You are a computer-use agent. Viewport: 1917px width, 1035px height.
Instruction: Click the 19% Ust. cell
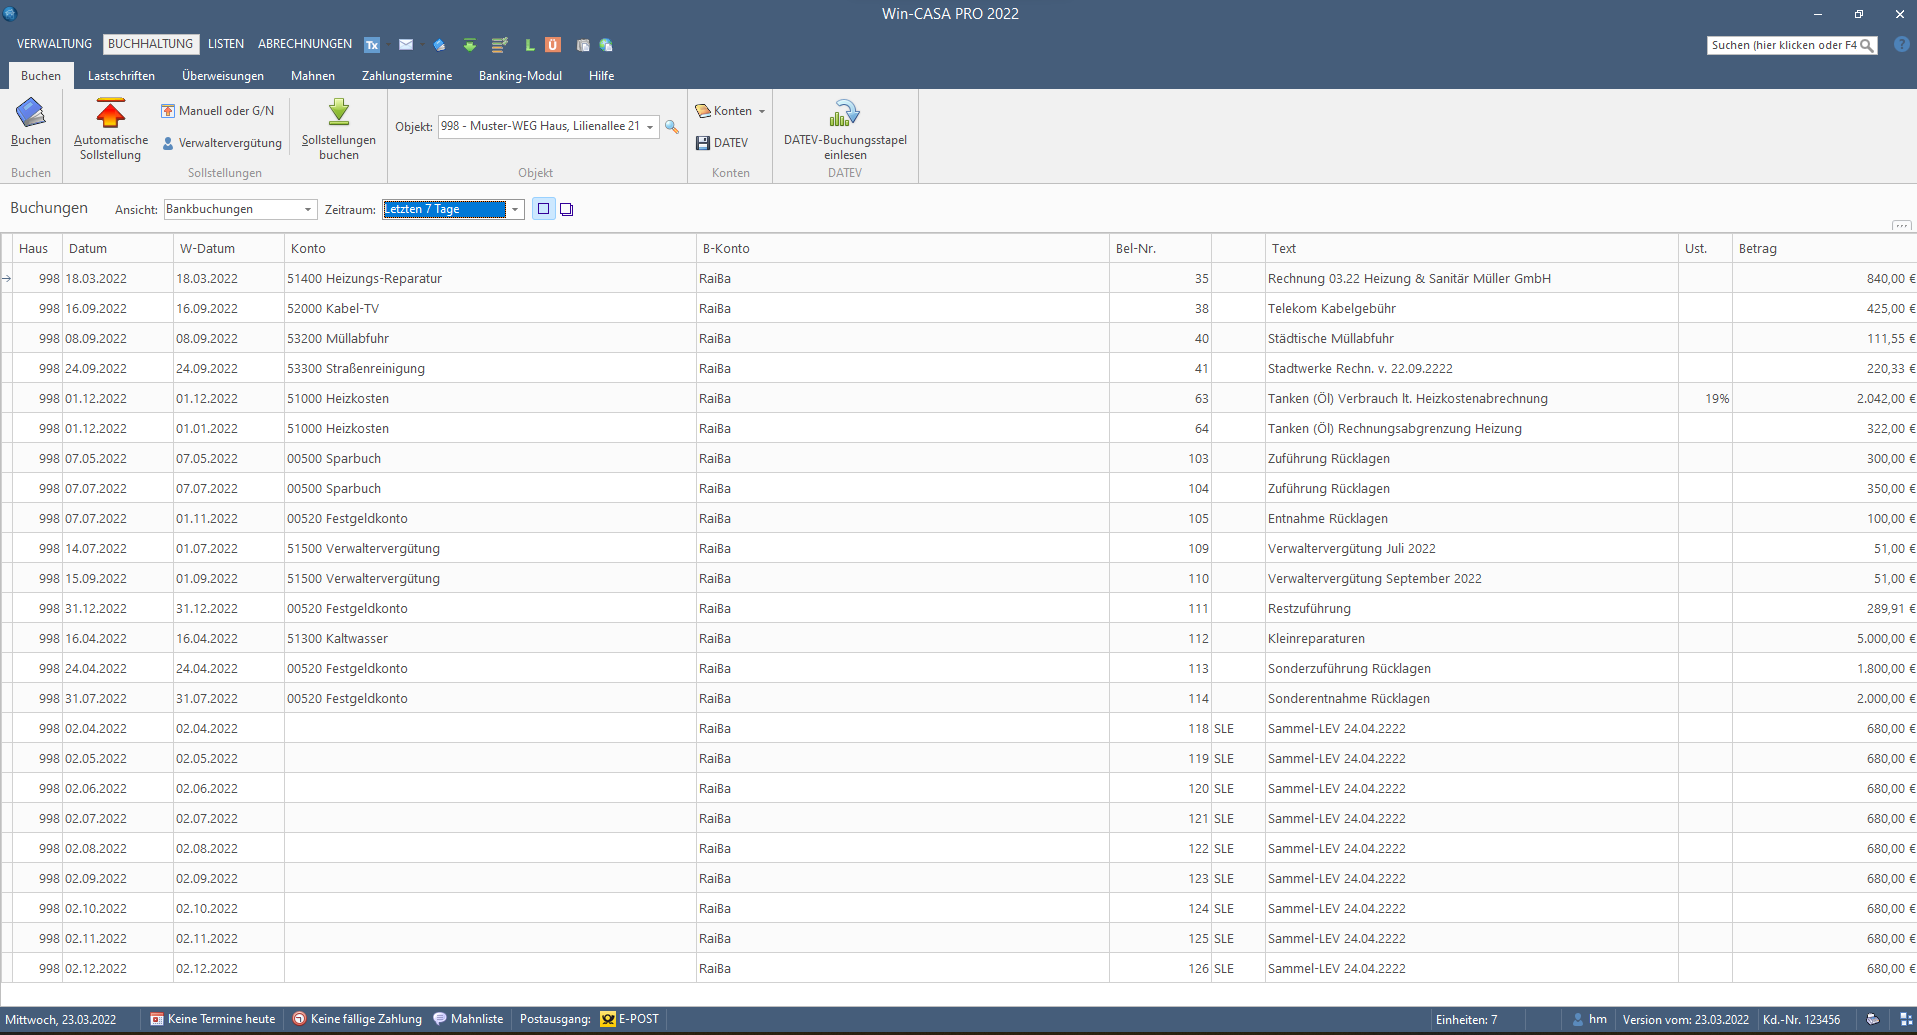[1705, 398]
